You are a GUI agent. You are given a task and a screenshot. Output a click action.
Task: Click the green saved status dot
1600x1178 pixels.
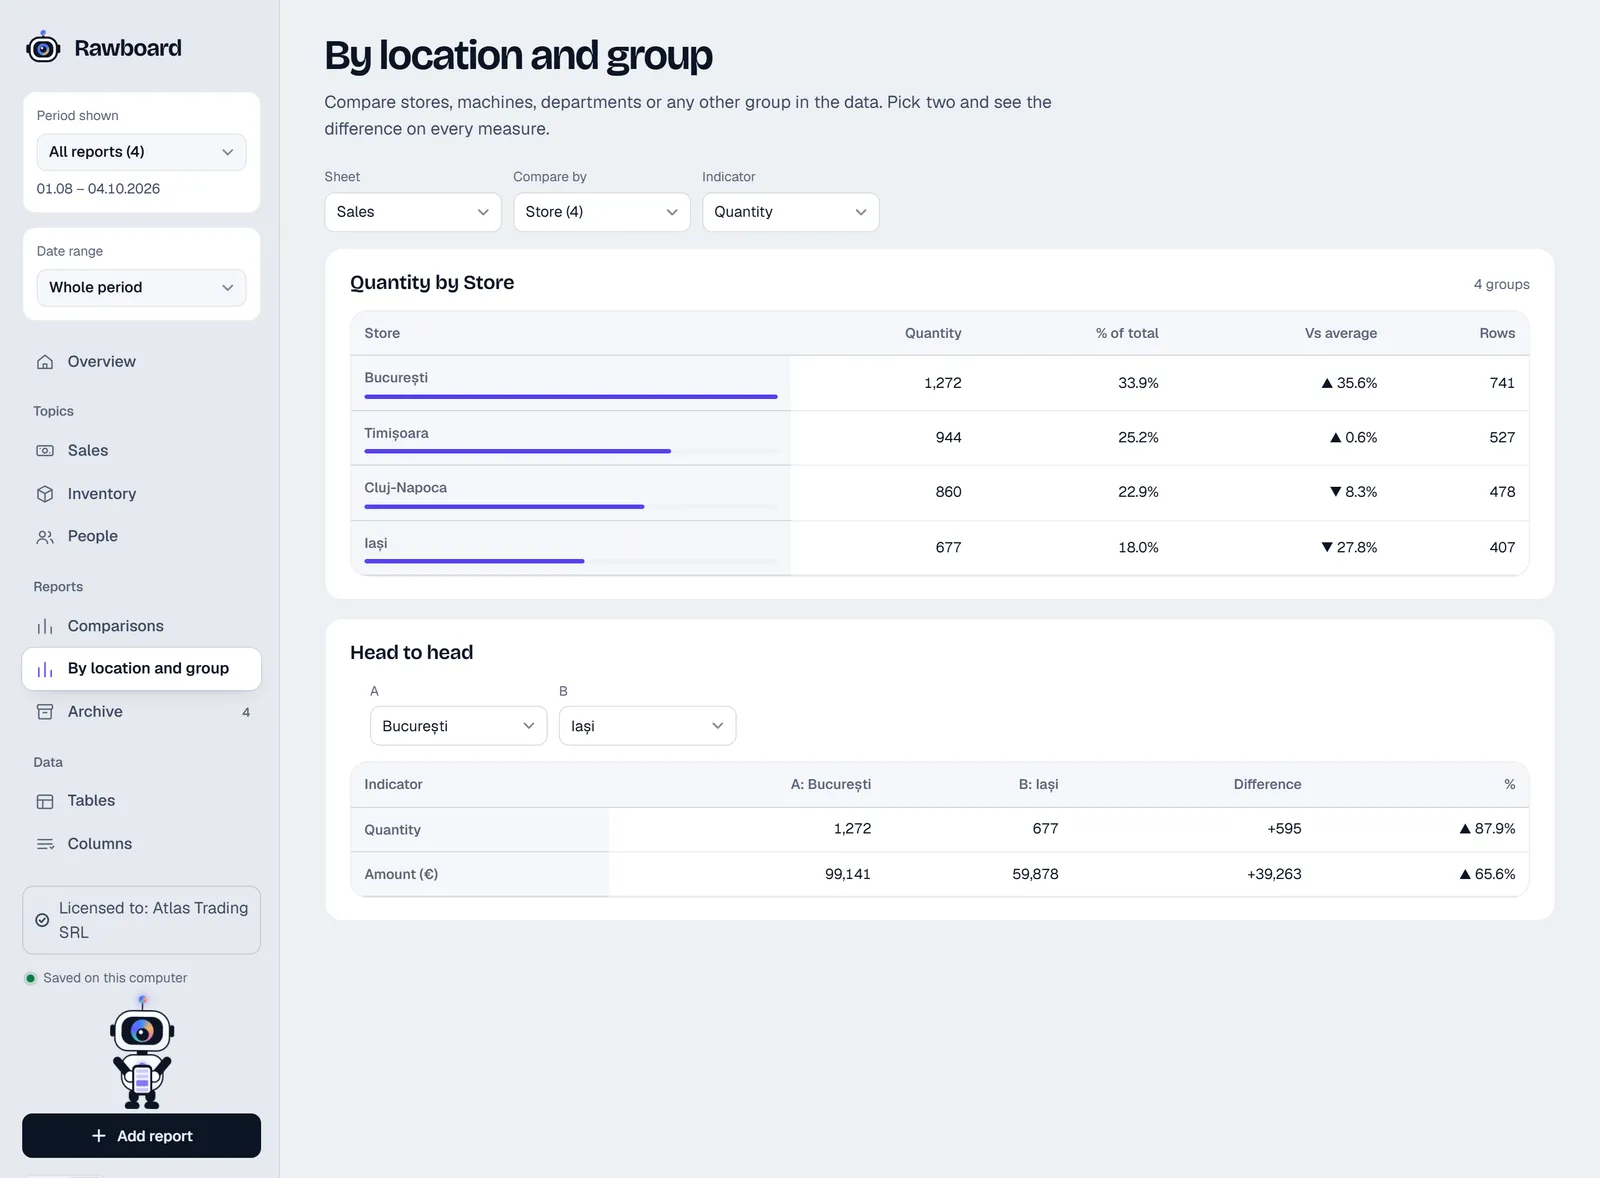click(31, 978)
